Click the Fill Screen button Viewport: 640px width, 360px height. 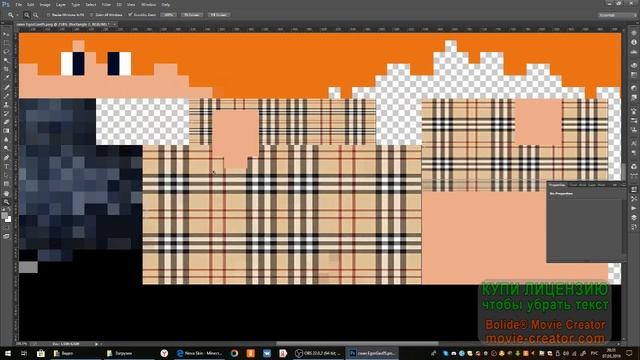pyautogui.click(x=218, y=15)
